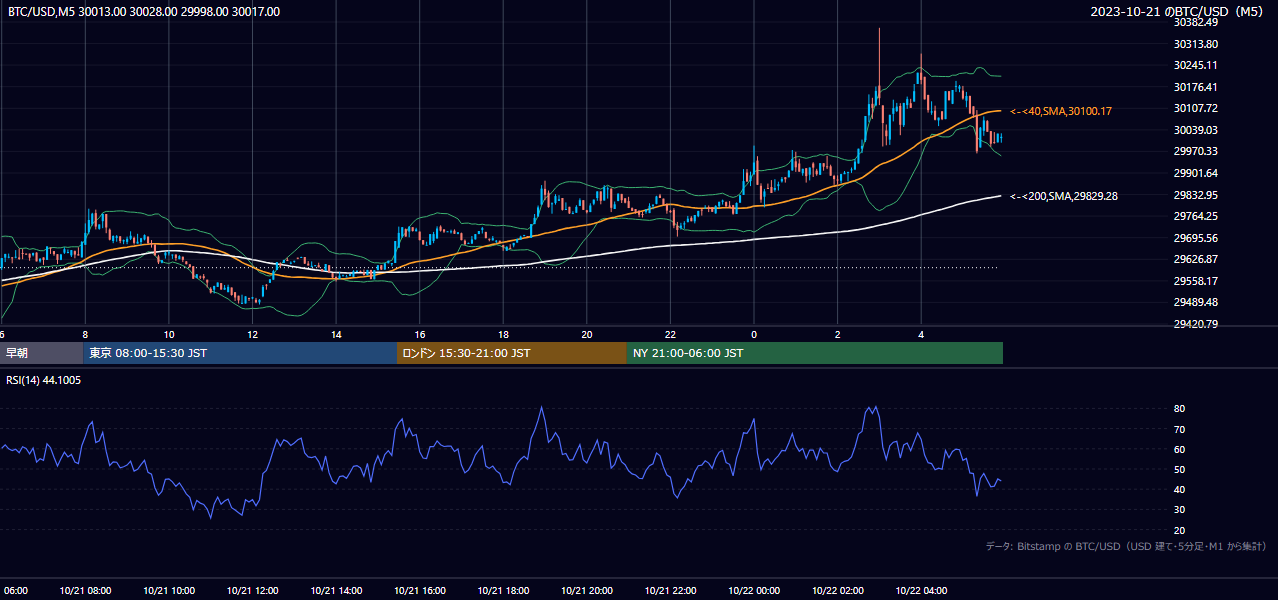The image size is (1278, 600).
Task: Select price axis label 29420.79
Action: coord(1195,324)
